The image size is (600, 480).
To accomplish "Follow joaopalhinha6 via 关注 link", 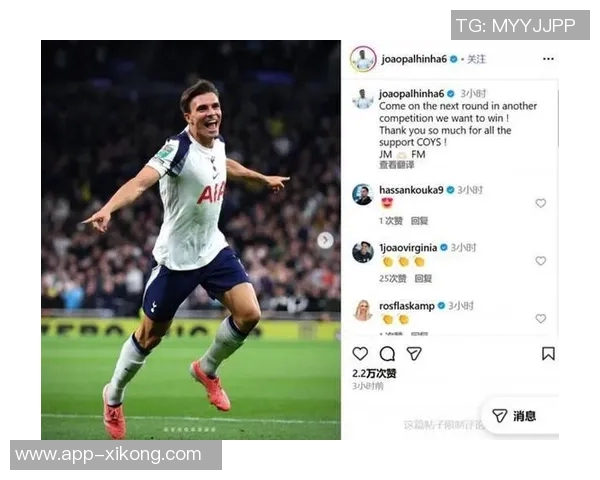I will pyautogui.click(x=476, y=59).
